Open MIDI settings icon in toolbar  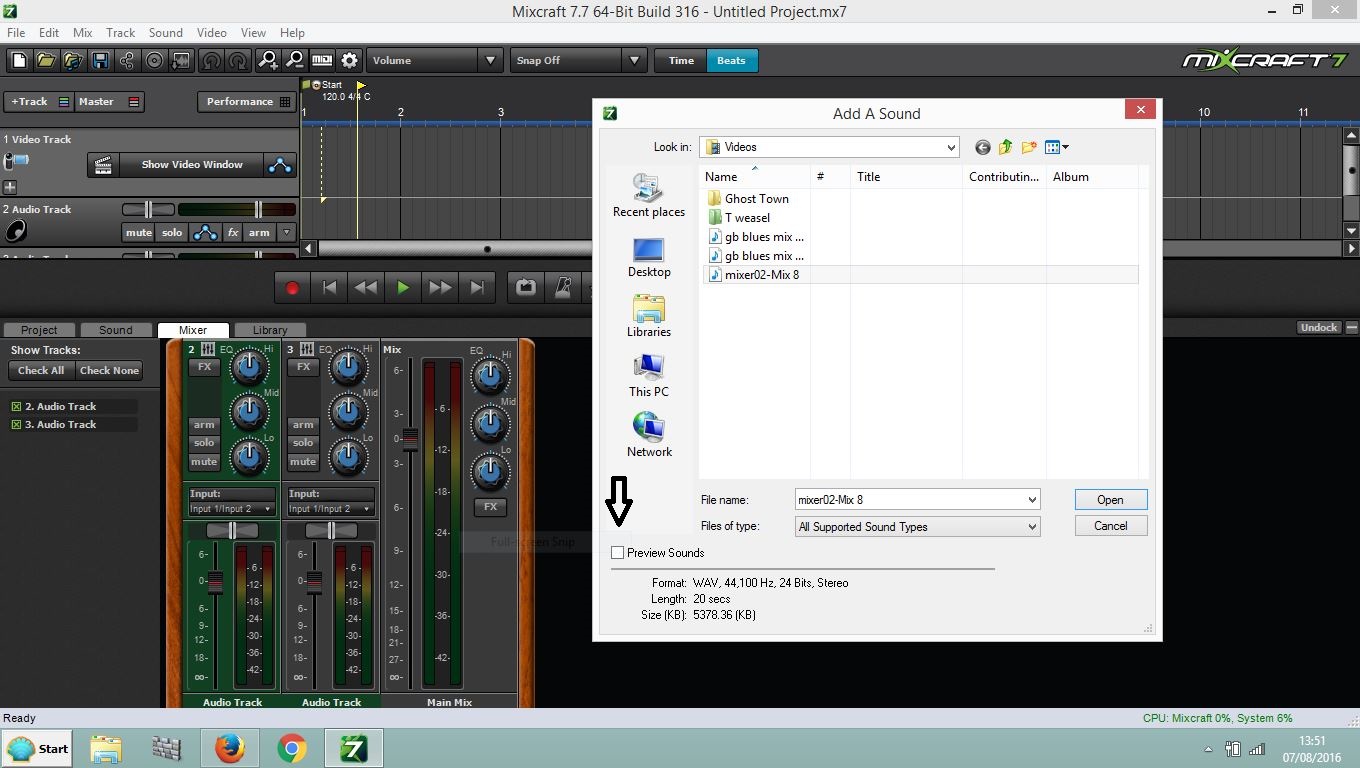322,61
